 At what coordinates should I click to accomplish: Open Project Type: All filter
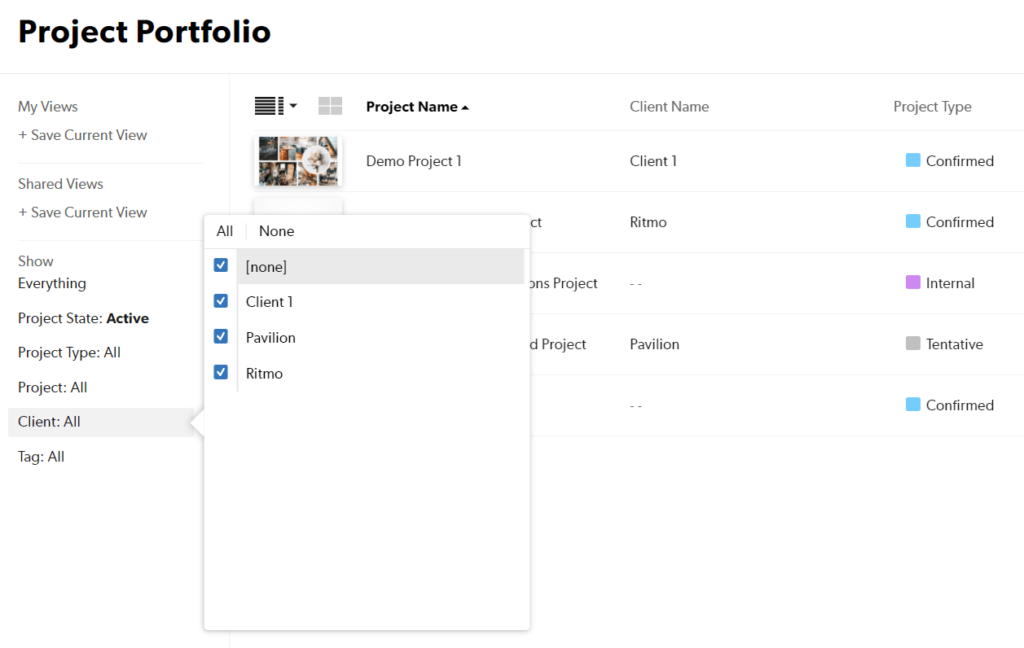pyautogui.click(x=69, y=353)
